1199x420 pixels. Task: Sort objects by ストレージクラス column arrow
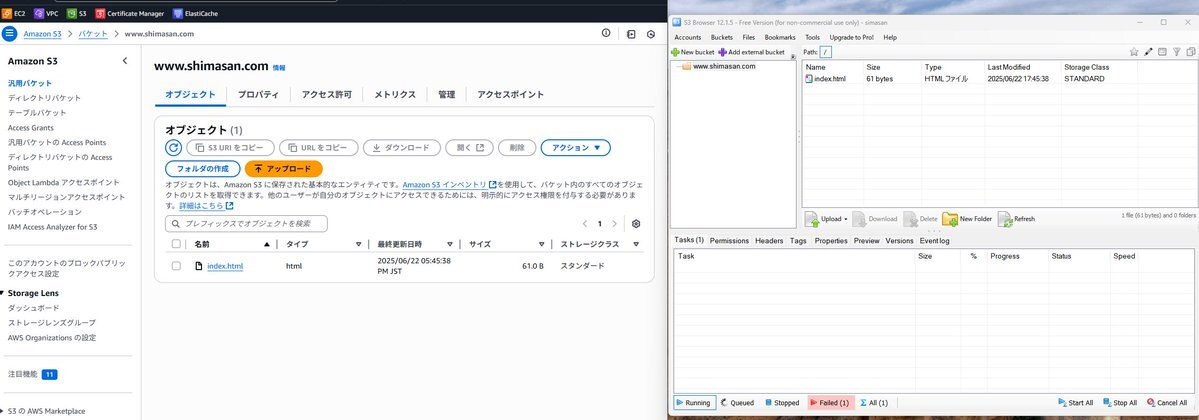(x=635, y=244)
